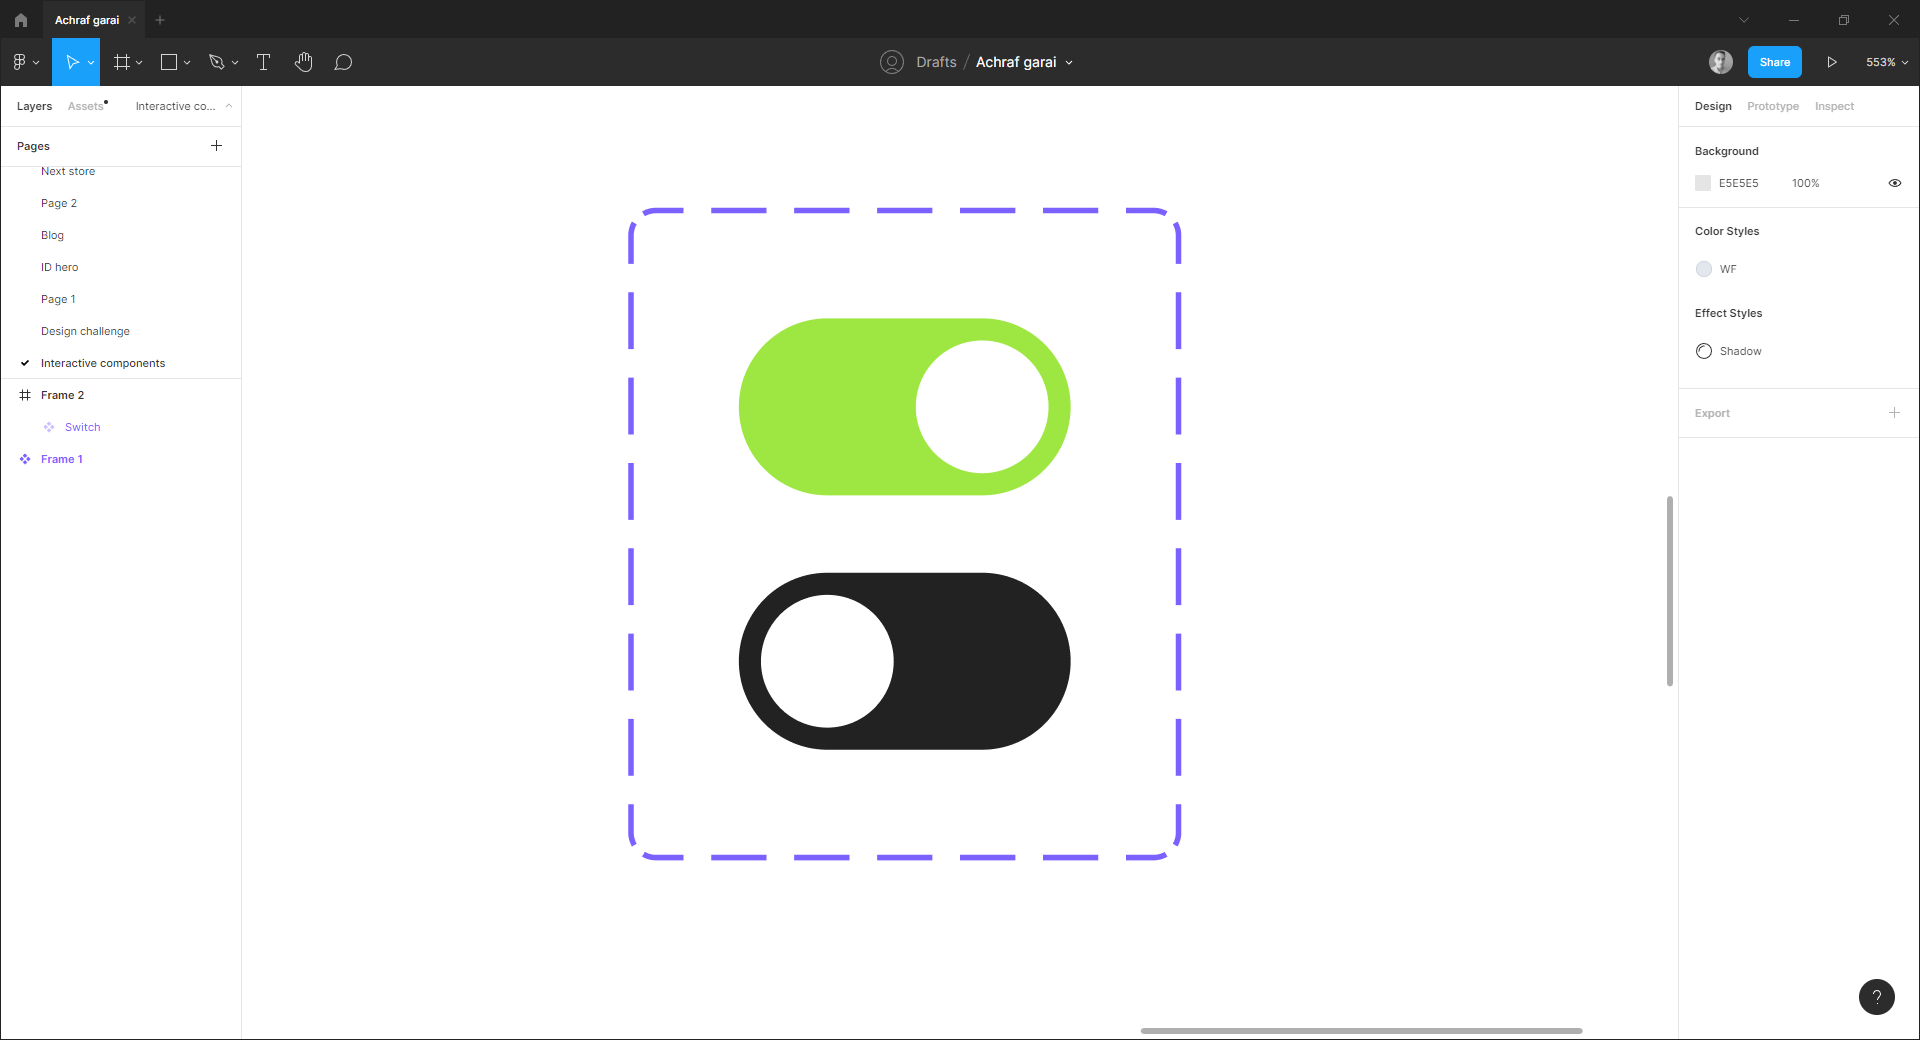Switch to the Layers tab
This screenshot has width=1920, height=1040.
(x=34, y=106)
